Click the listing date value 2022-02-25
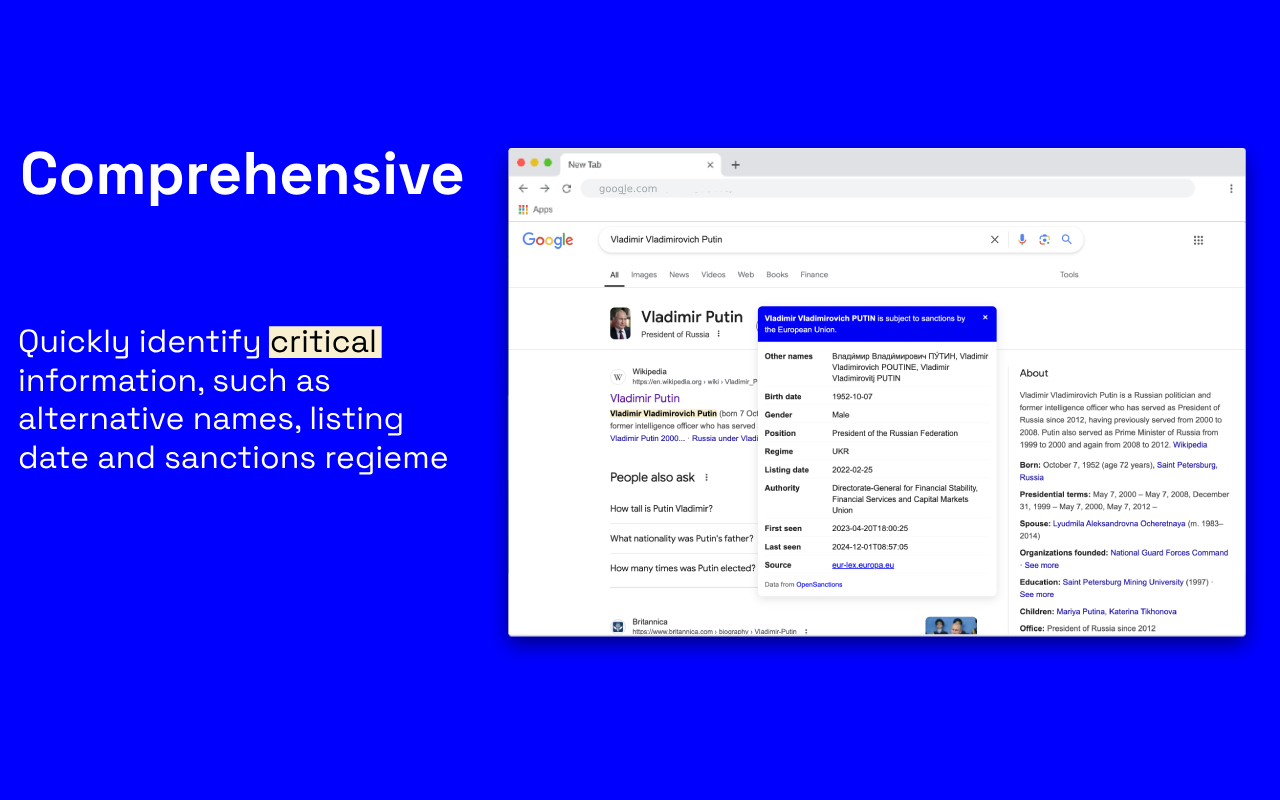This screenshot has height=800, width=1280. coord(852,470)
